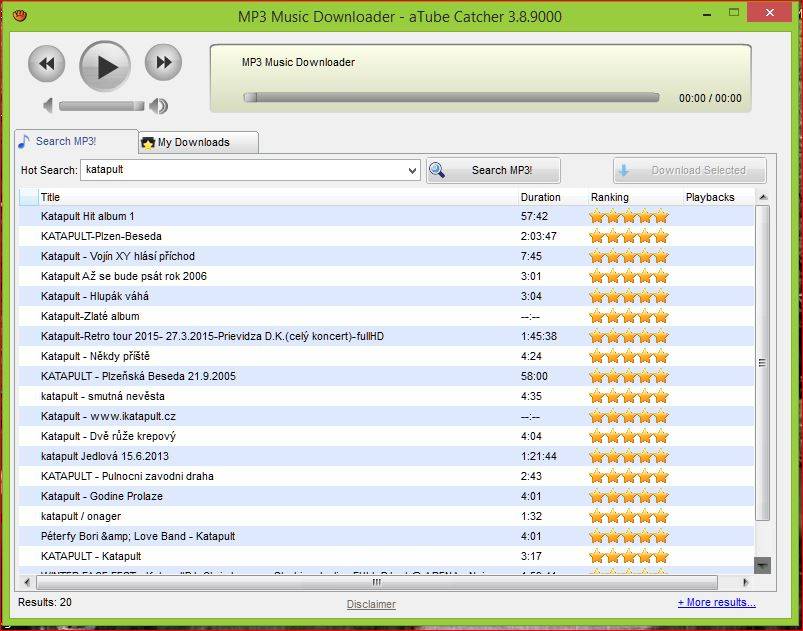
Task: Click the magnifier icon on Search button
Action: coord(437,170)
